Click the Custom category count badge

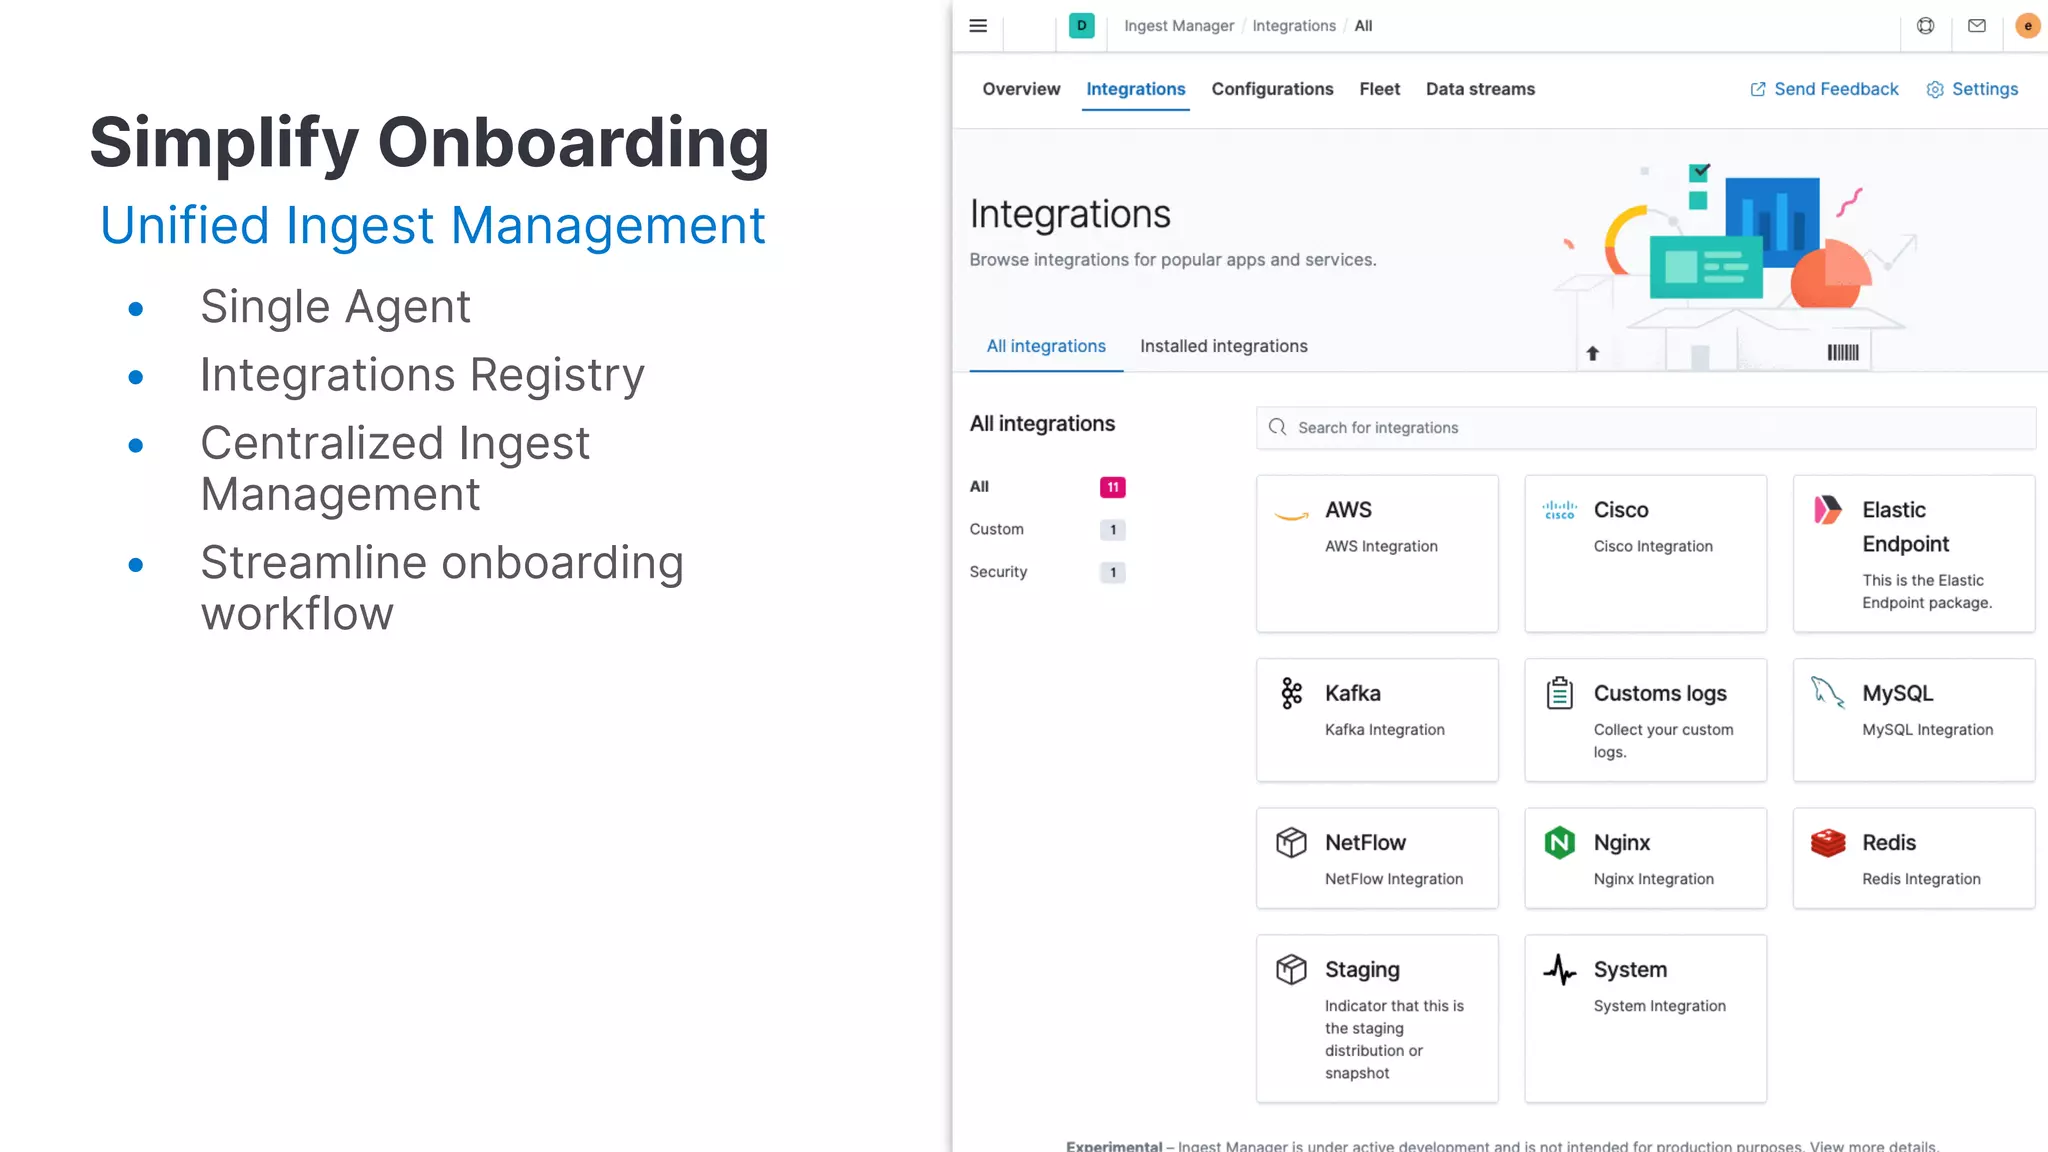[1112, 530]
